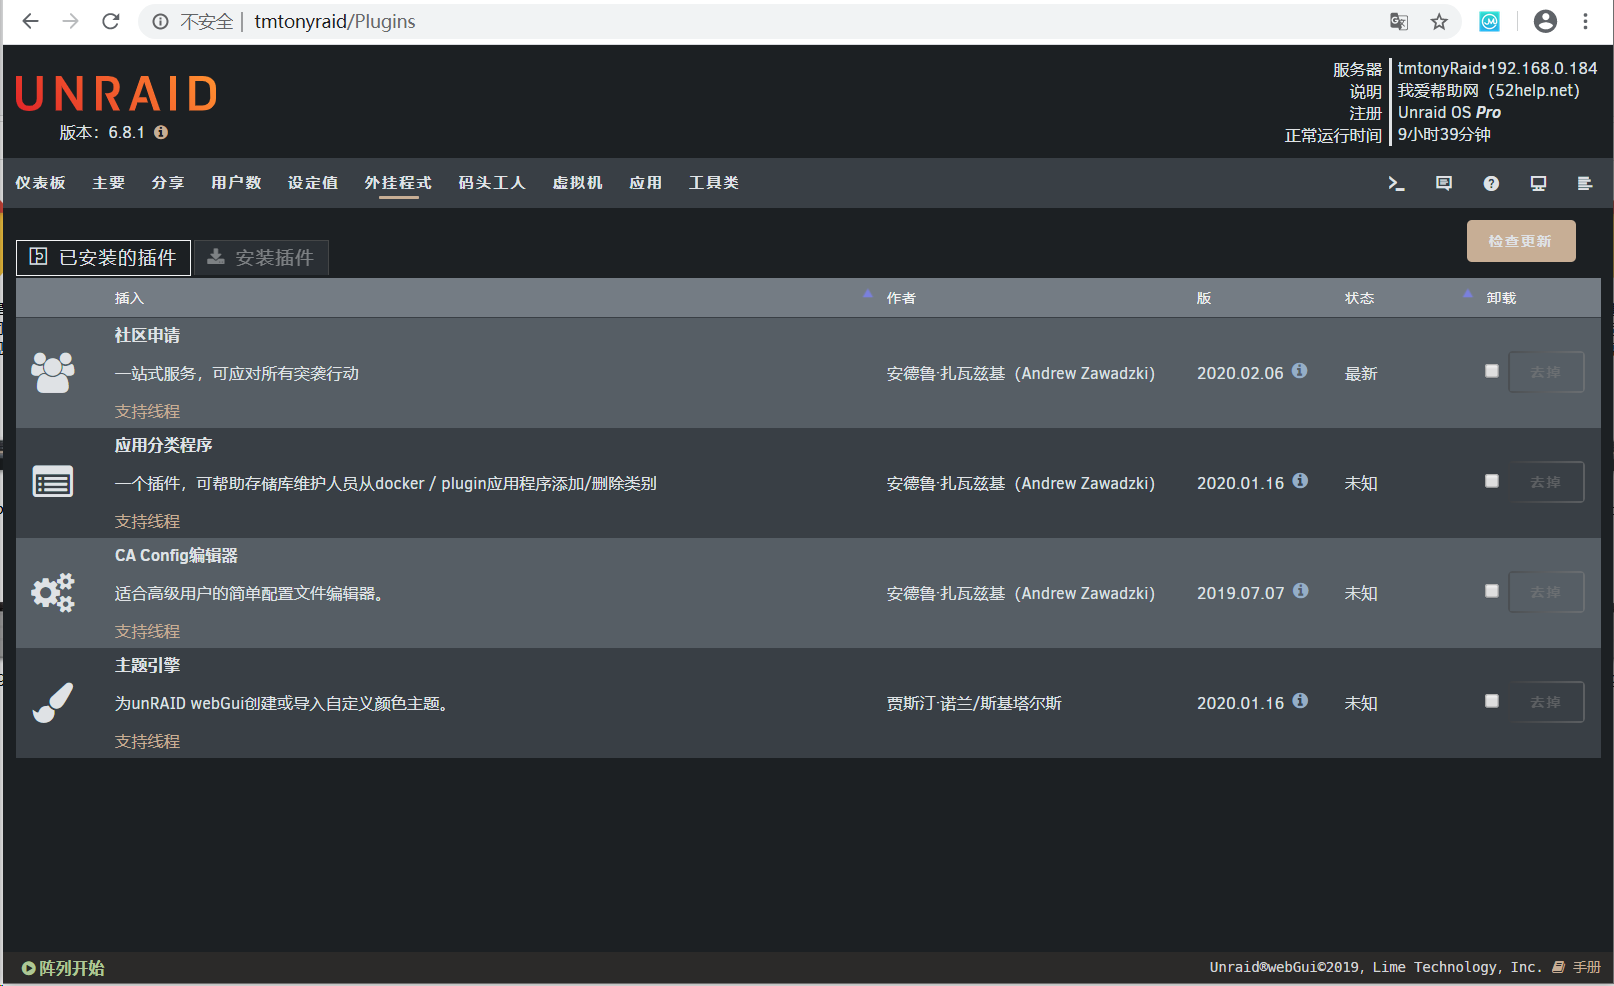Sort by the 状态 column header
The height and width of the screenshot is (986, 1614).
(1359, 298)
